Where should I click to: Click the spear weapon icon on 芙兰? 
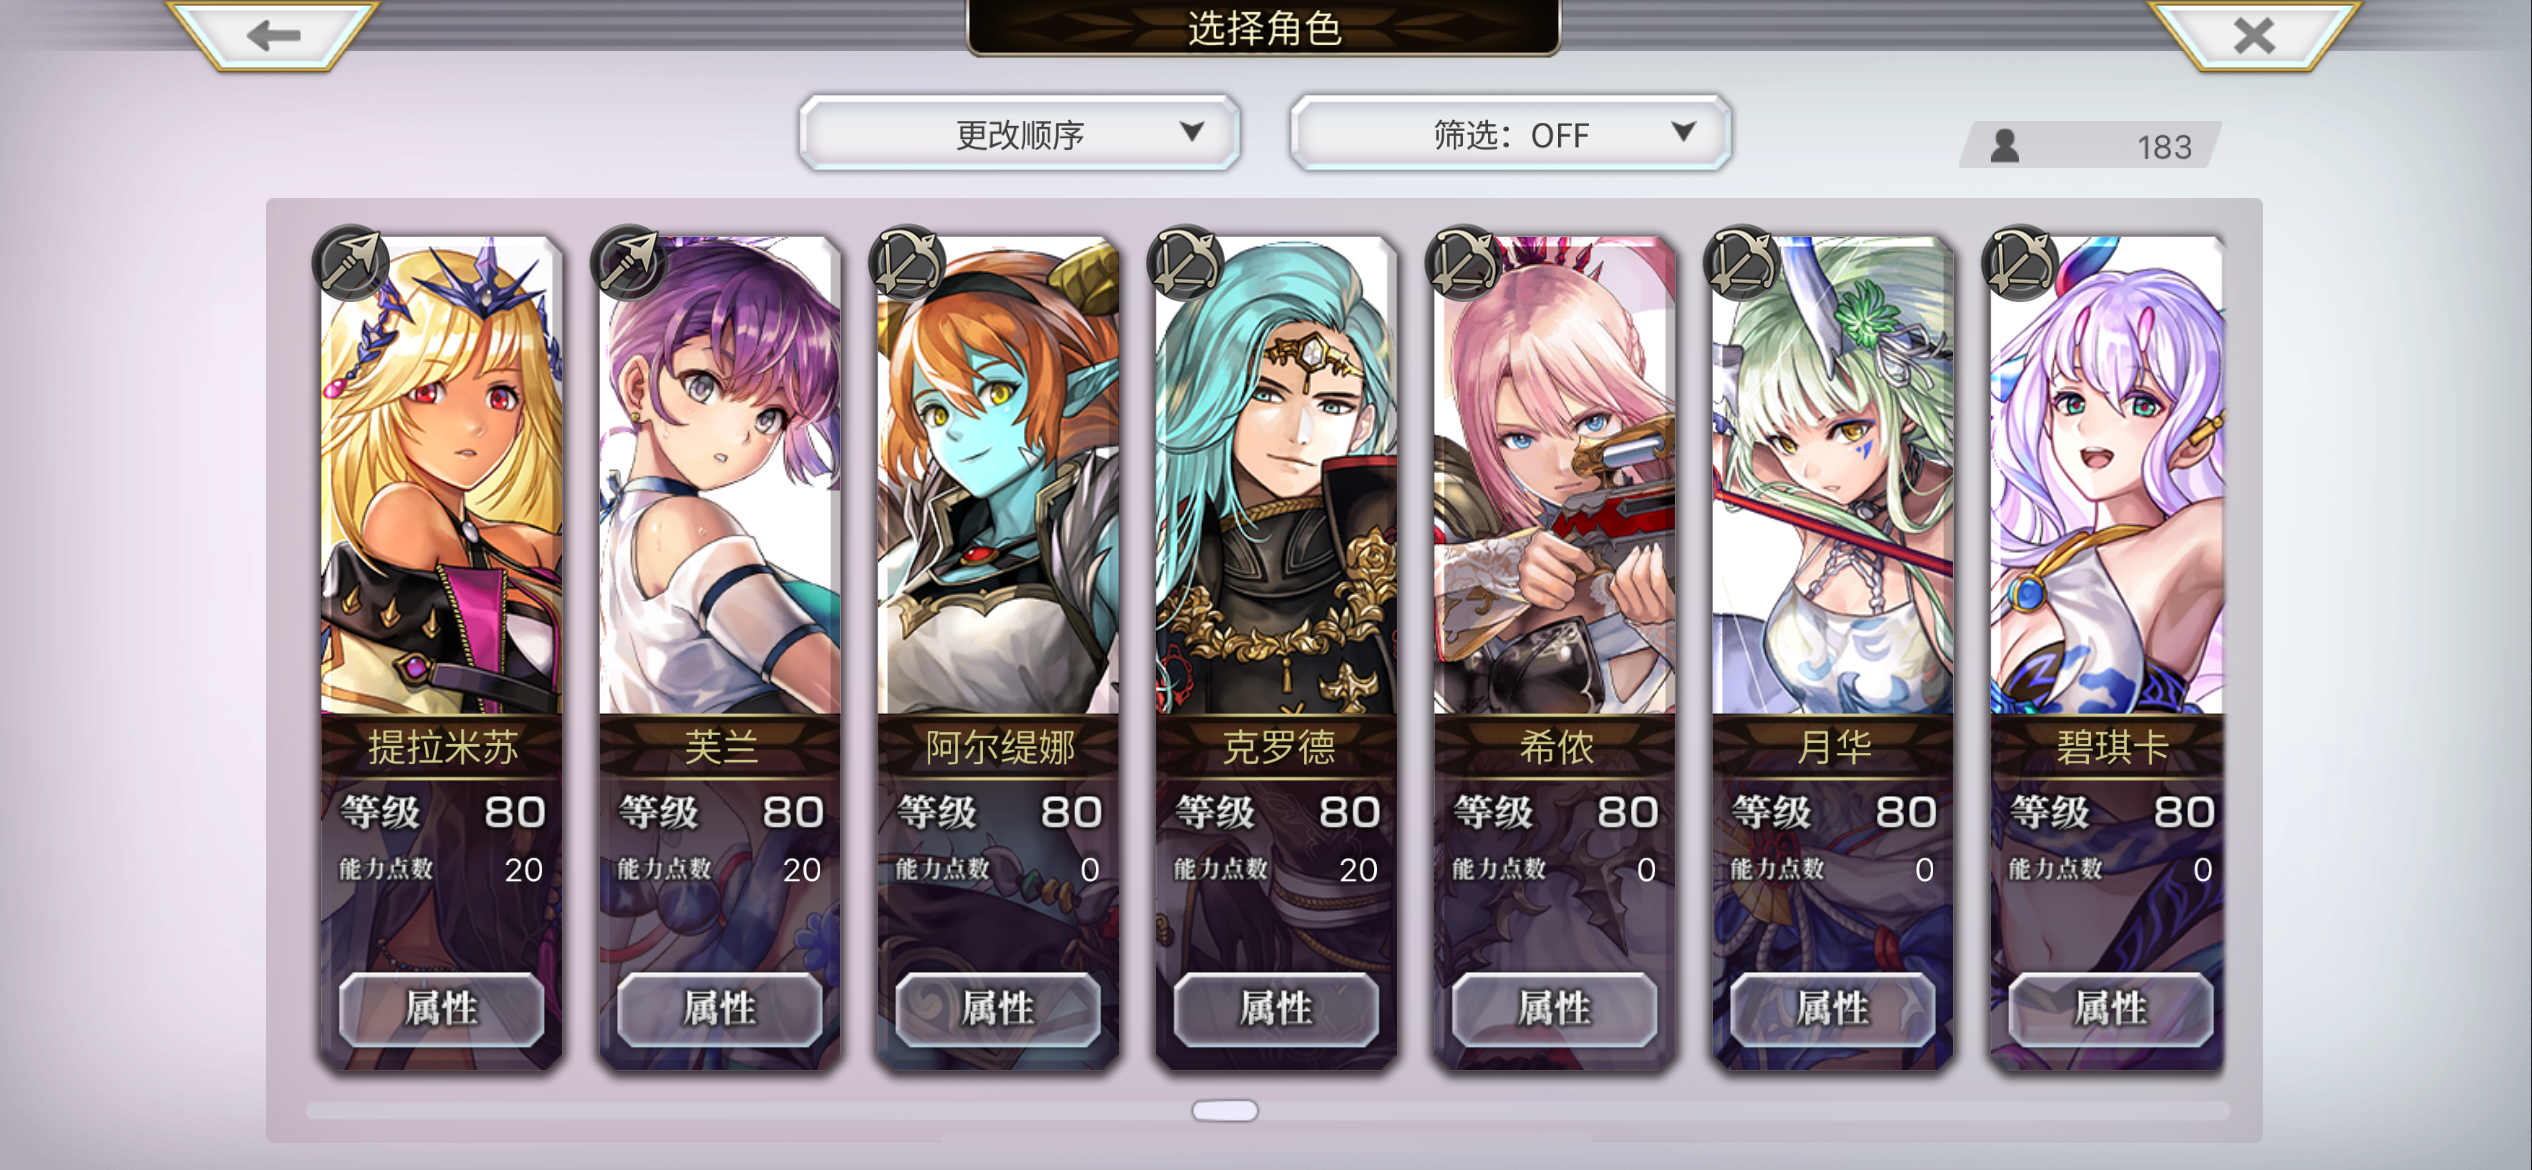pyautogui.click(x=628, y=262)
